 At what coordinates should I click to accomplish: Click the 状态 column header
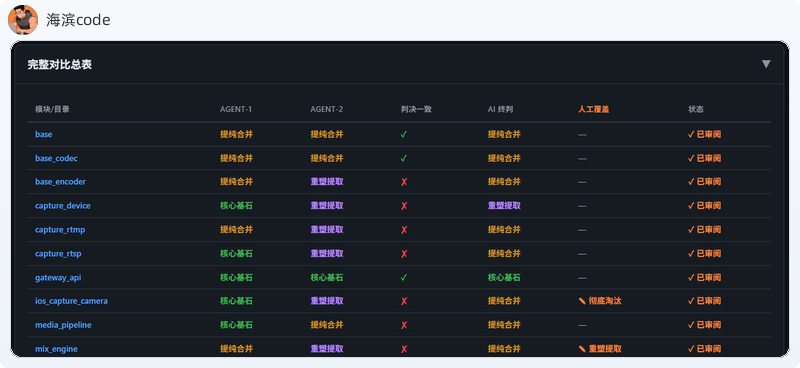tap(696, 109)
